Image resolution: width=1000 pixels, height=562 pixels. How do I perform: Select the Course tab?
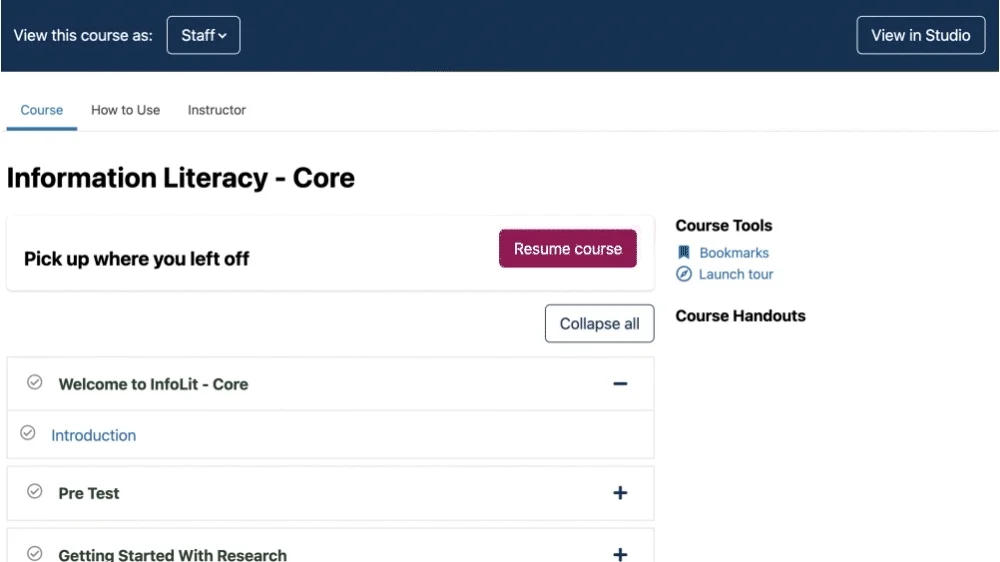(41, 110)
